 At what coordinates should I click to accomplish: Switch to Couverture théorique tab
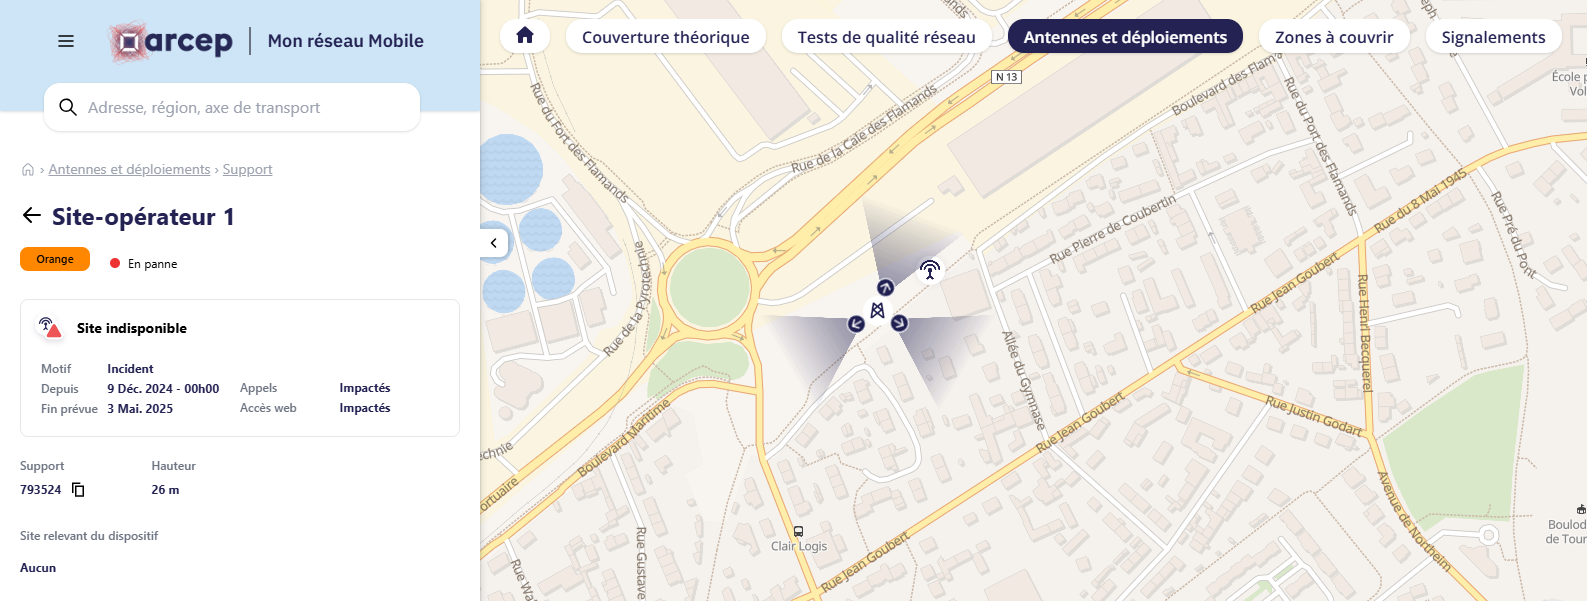(666, 37)
